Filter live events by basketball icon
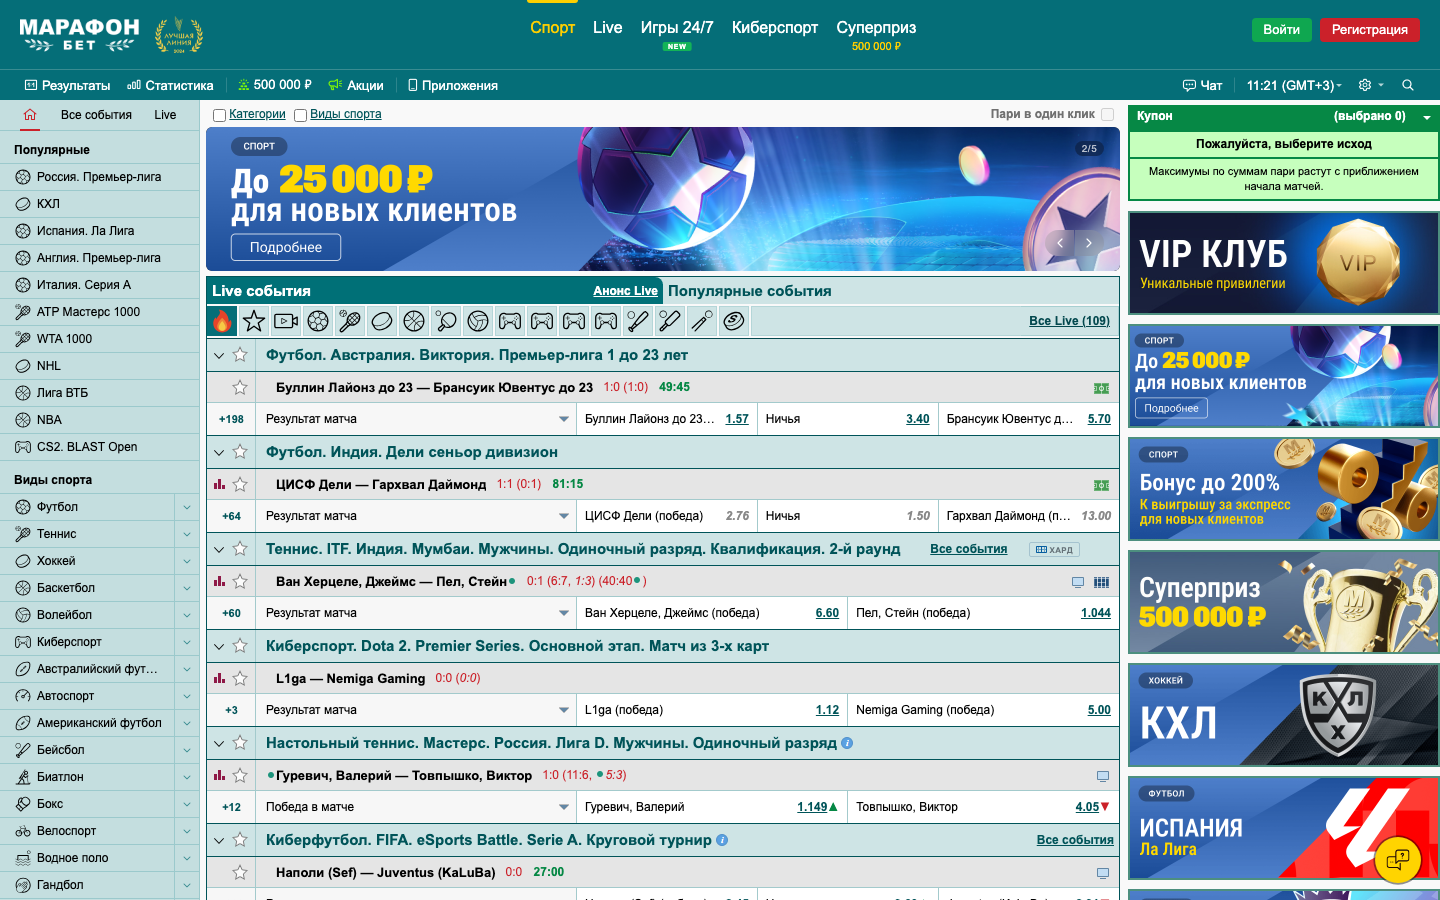 (414, 321)
